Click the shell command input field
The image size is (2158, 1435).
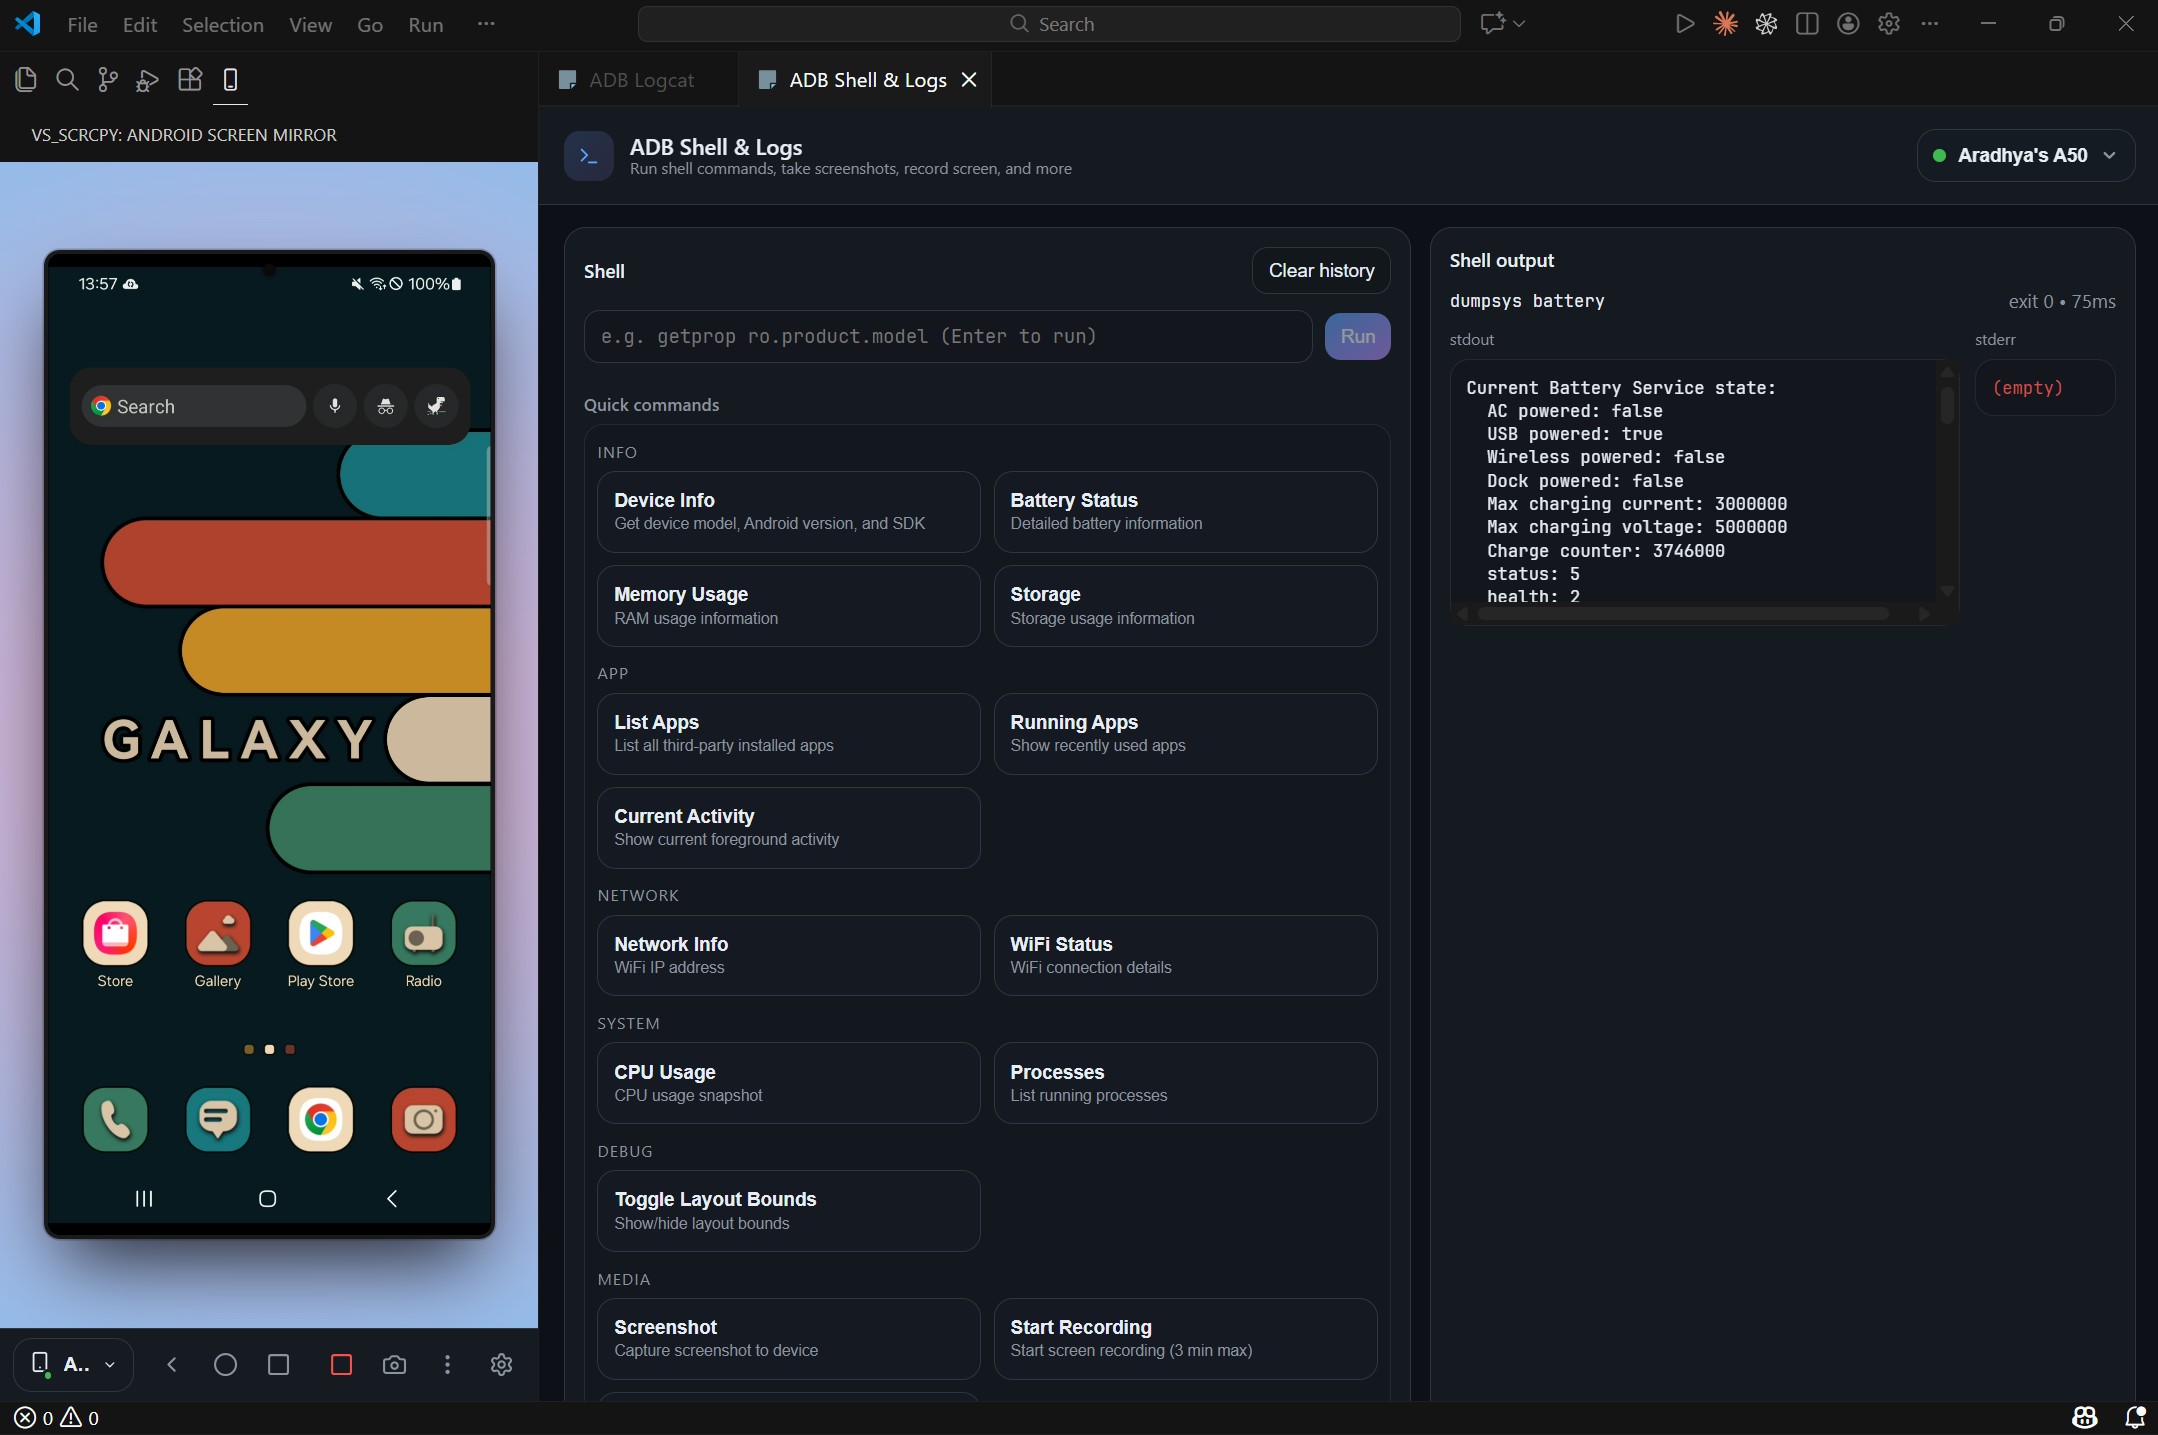[947, 336]
